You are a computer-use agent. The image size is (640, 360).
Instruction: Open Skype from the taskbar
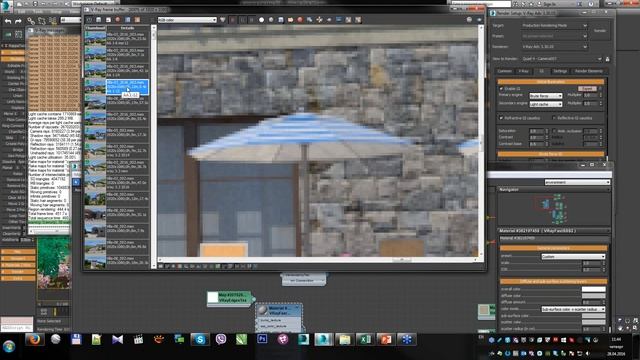[200, 339]
